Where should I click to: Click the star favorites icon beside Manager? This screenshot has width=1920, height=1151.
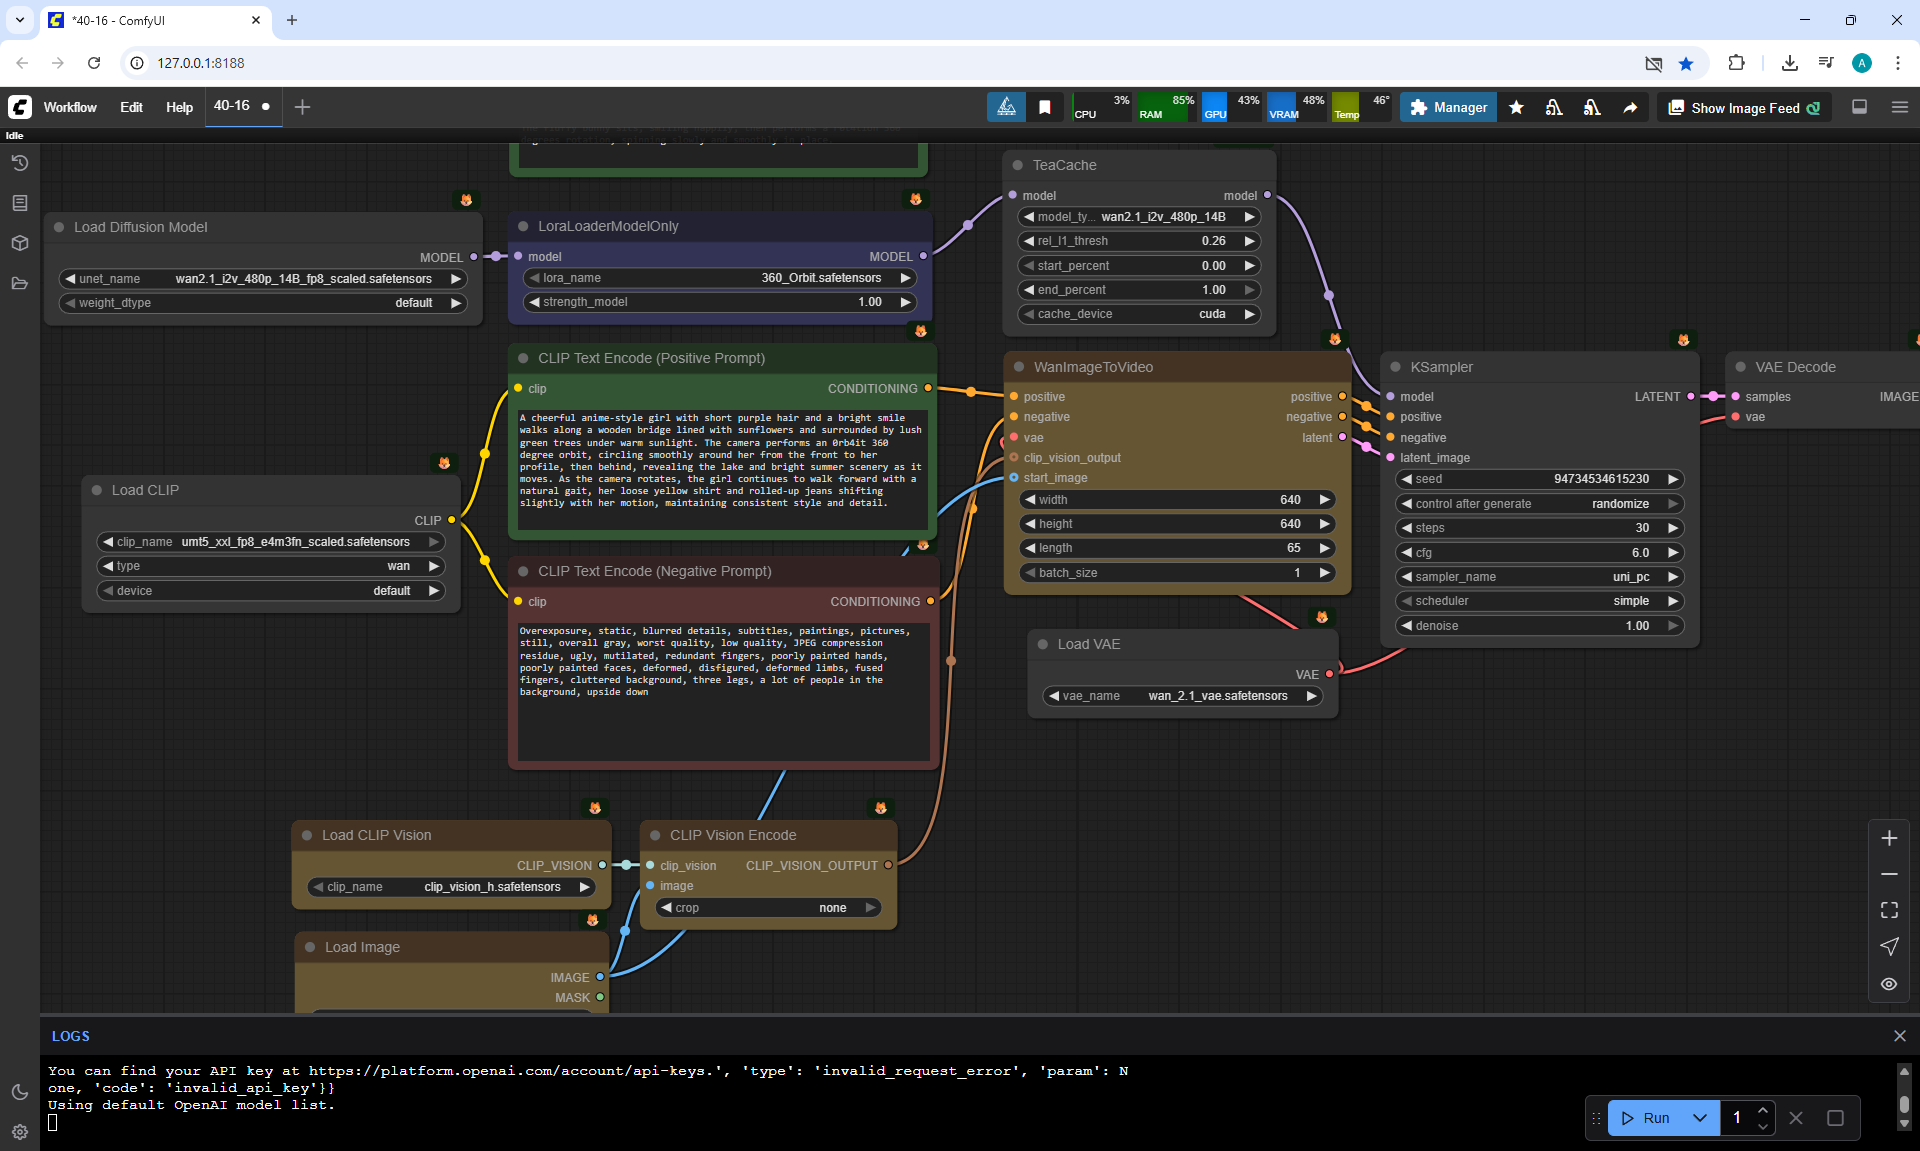pos(1516,108)
